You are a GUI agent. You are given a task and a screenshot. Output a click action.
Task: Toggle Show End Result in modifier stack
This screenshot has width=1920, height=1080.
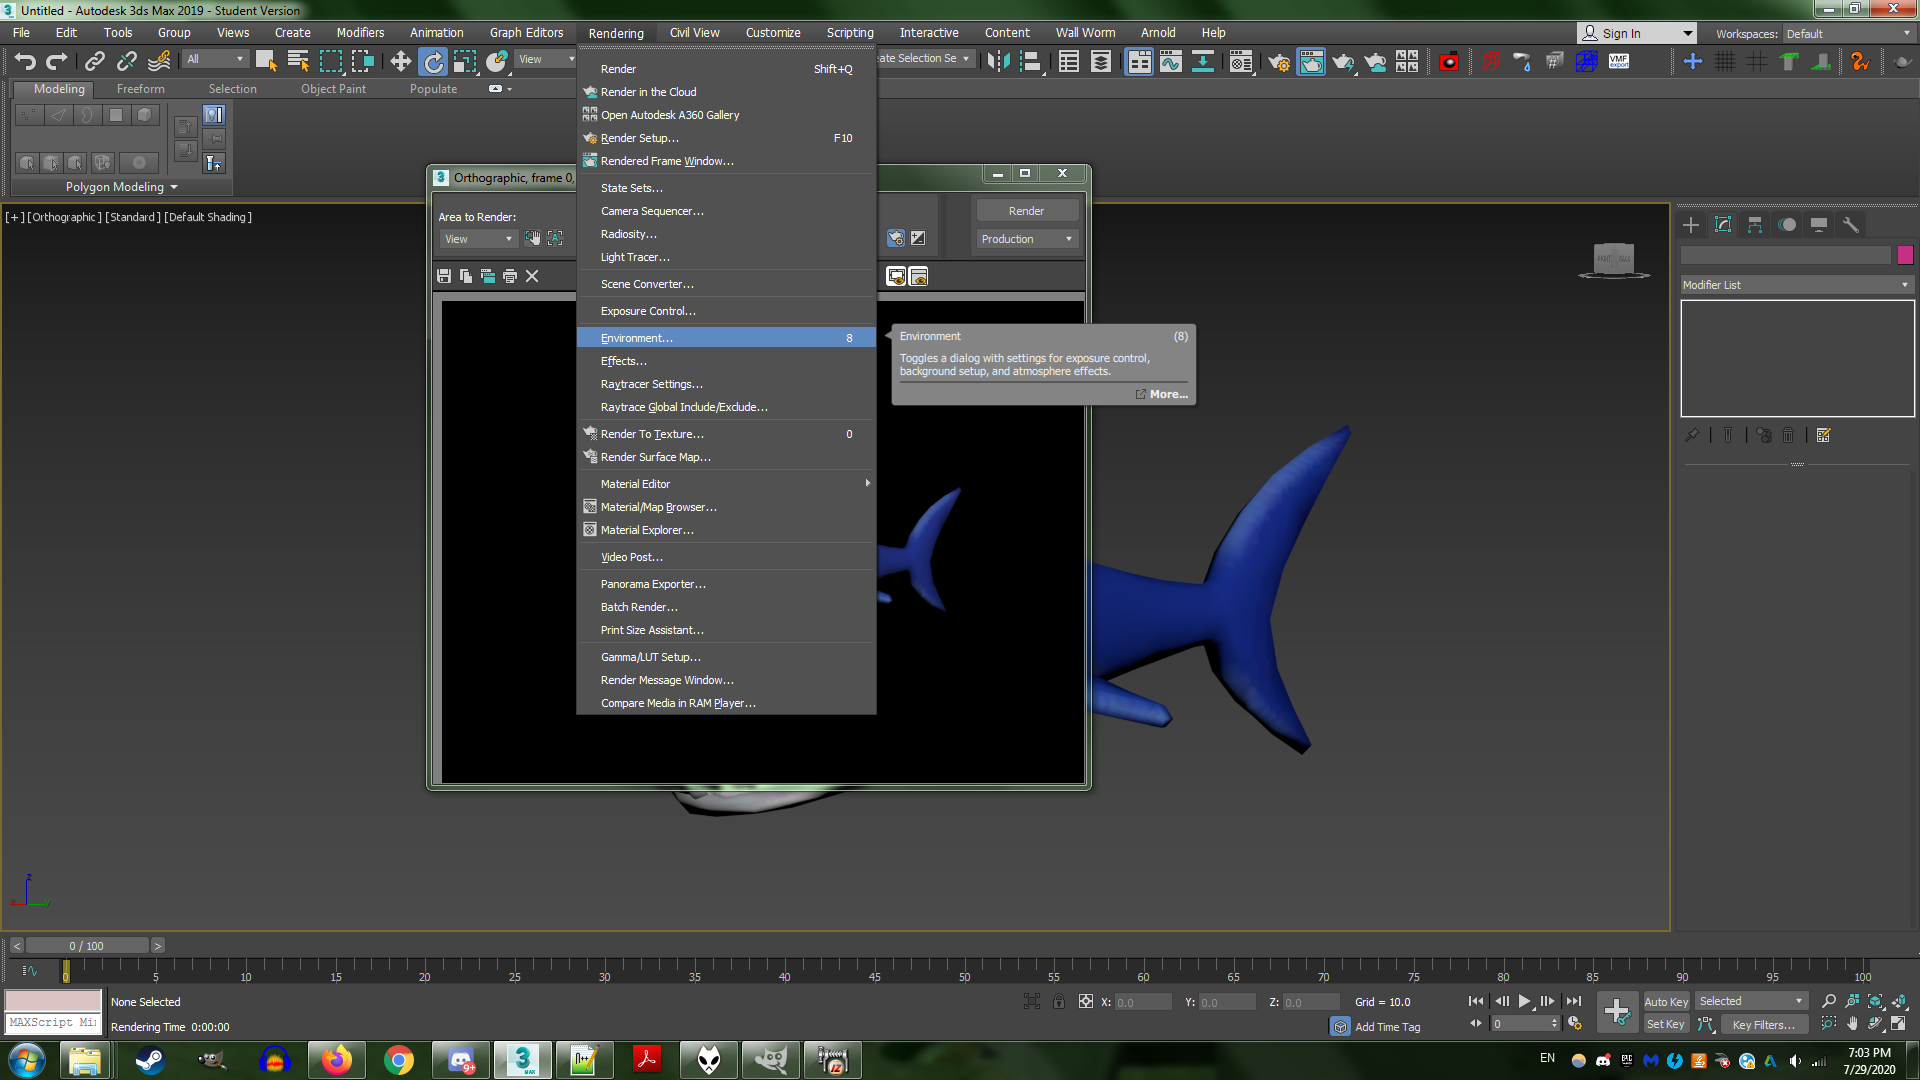pyautogui.click(x=1728, y=435)
